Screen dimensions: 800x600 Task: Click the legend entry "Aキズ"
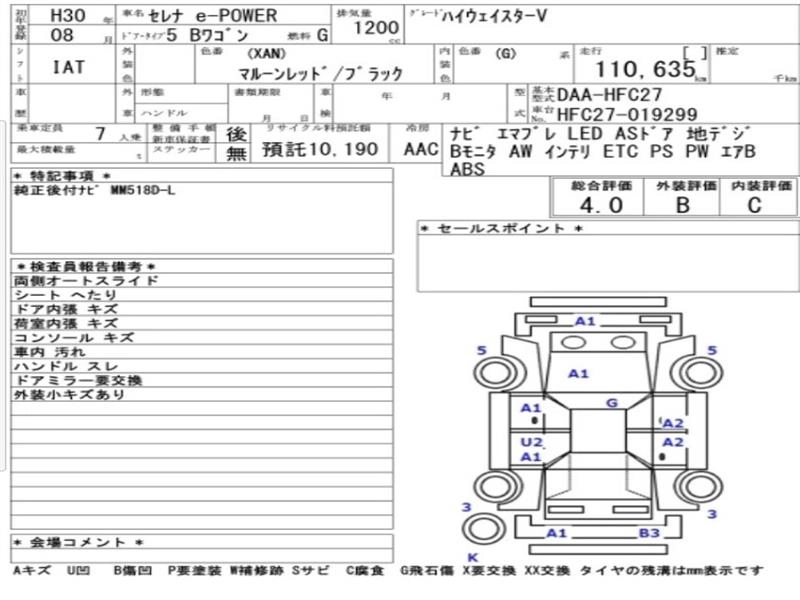tap(32, 570)
